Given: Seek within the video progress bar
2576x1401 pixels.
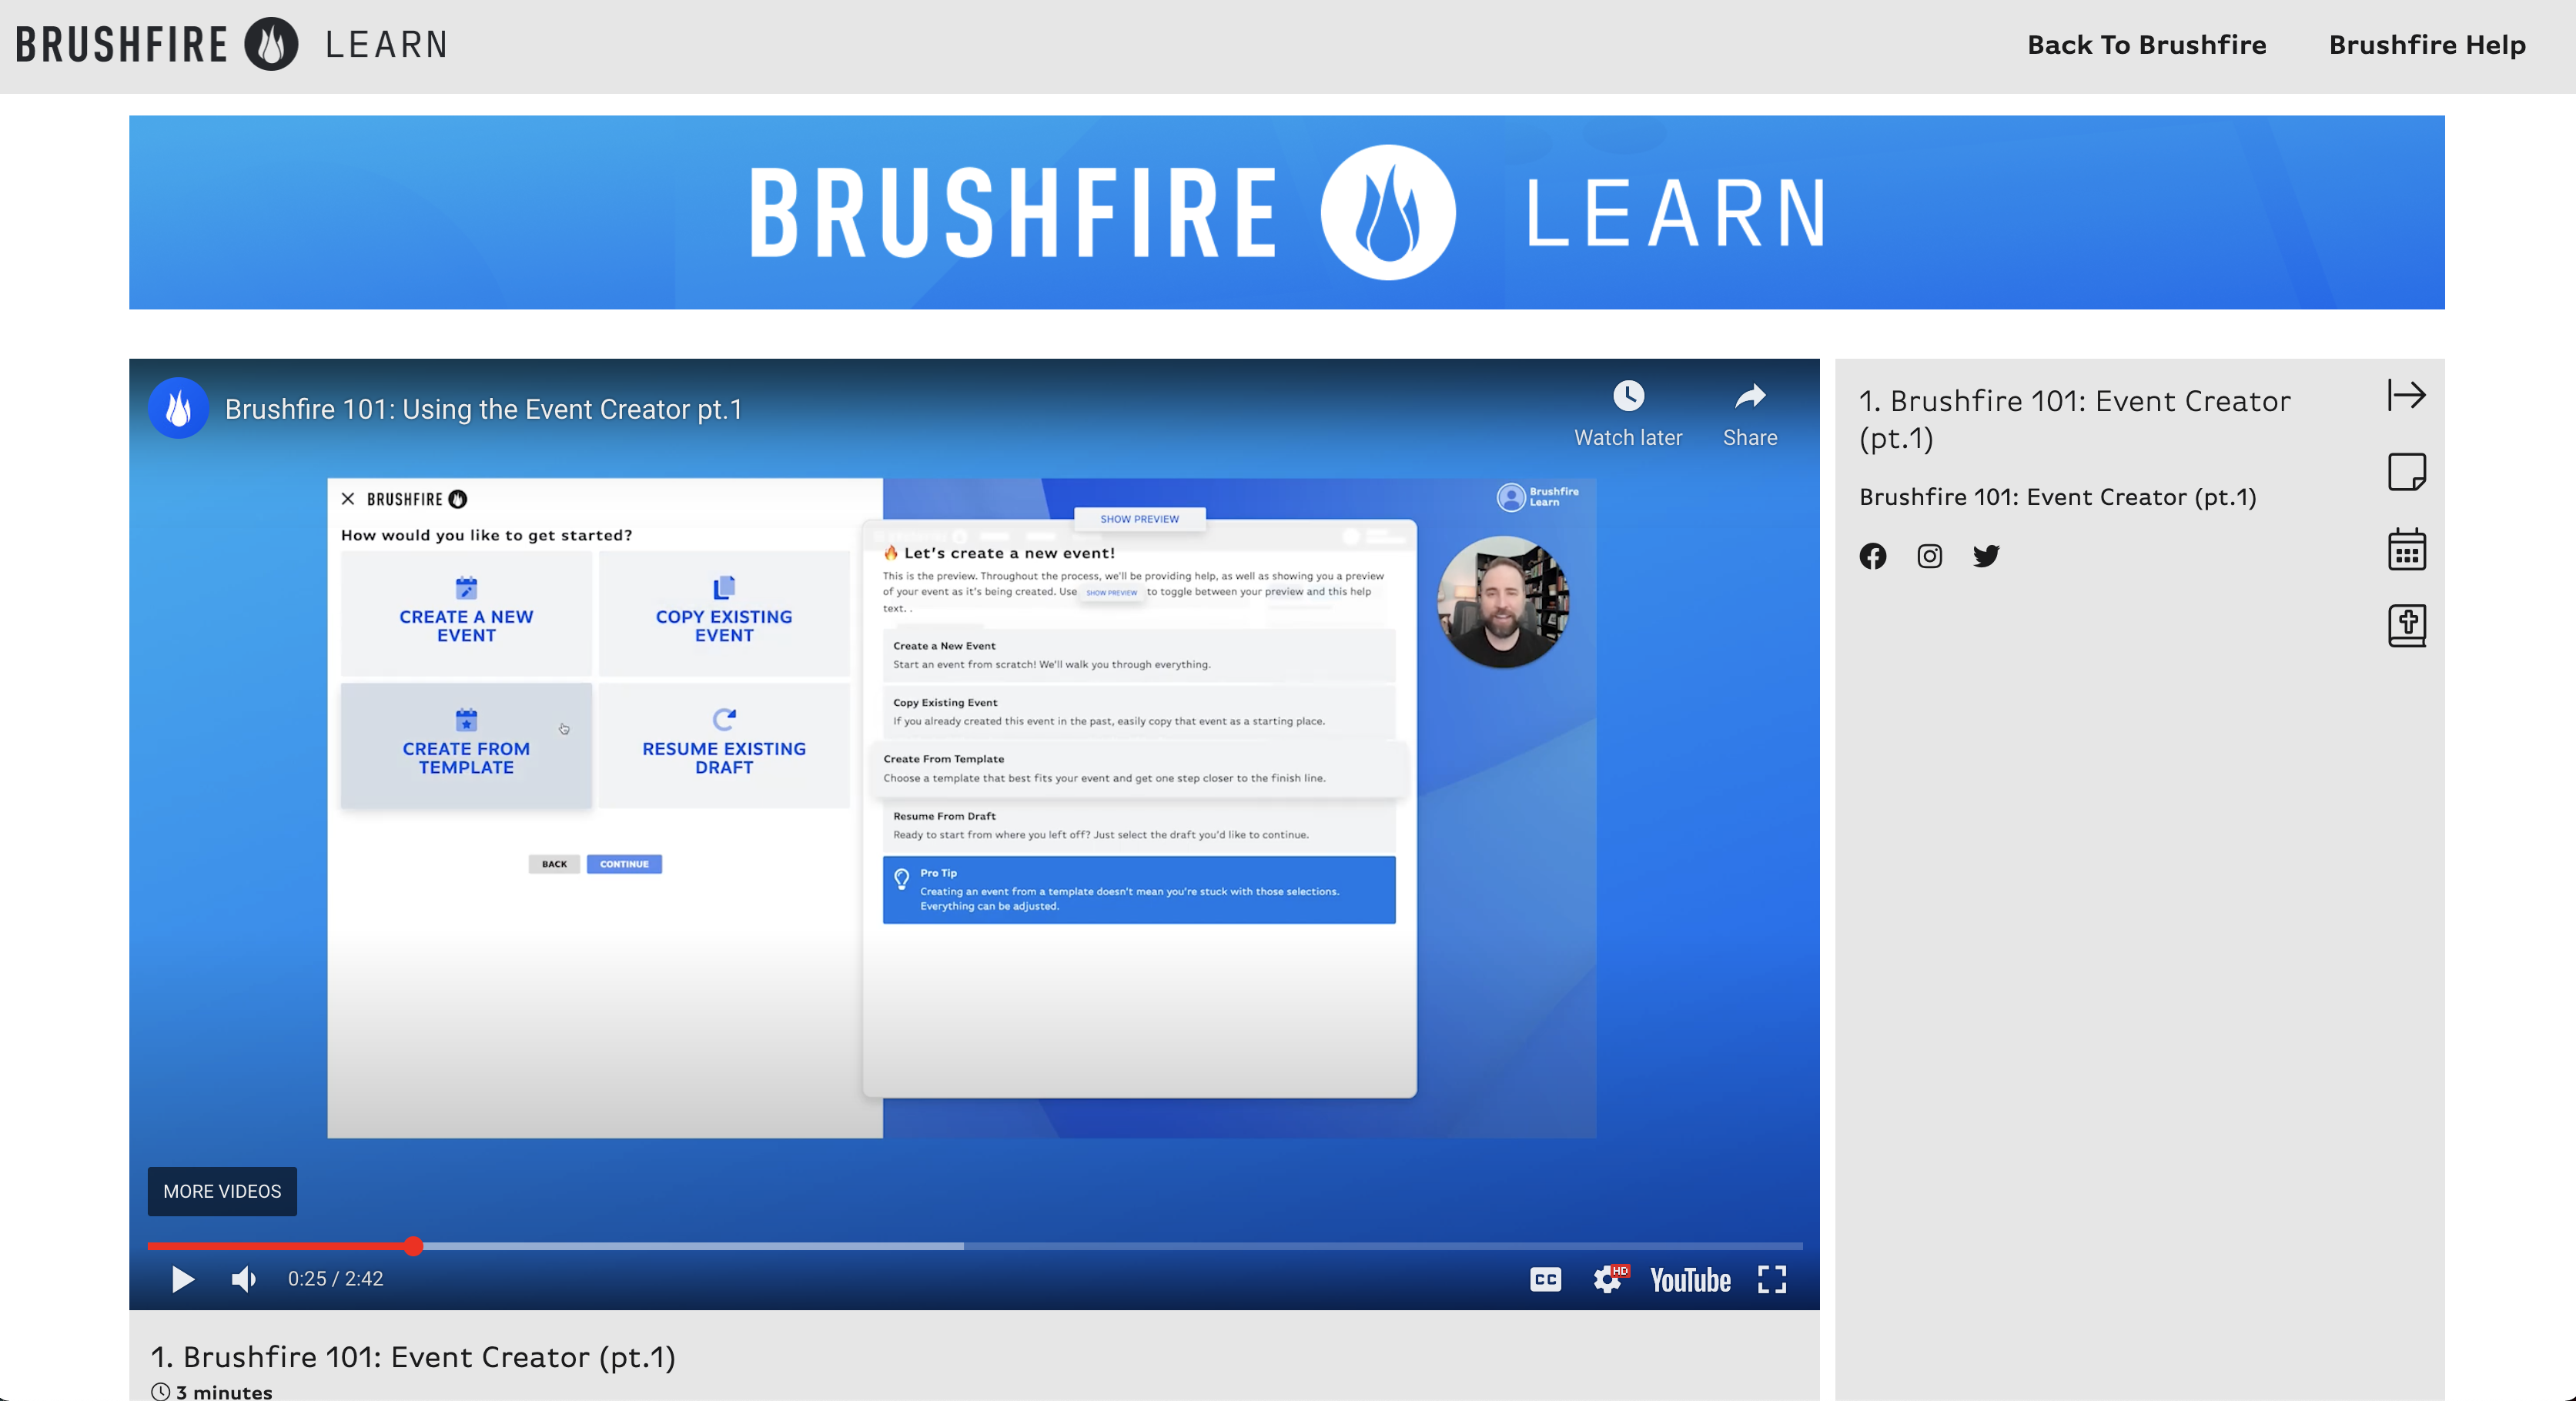Looking at the screenshot, I should pyautogui.click(x=975, y=1246).
